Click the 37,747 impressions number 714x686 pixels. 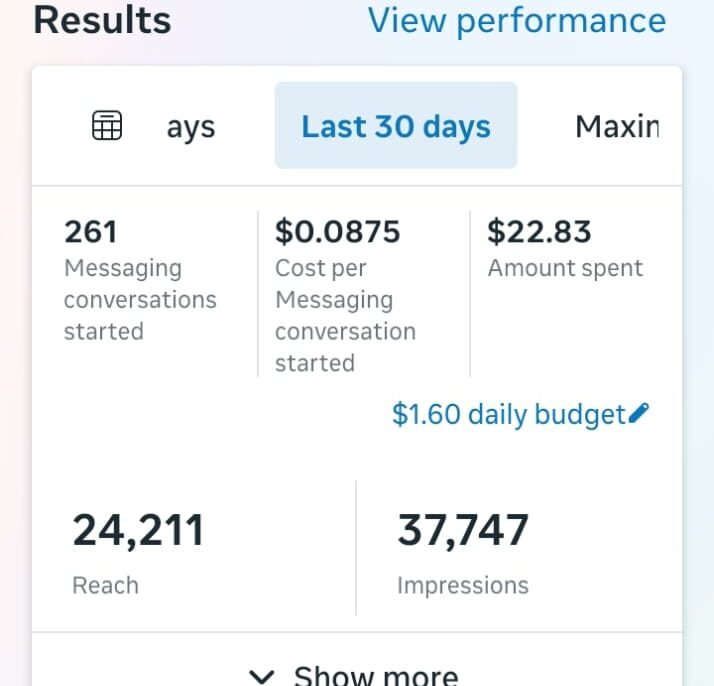pyautogui.click(x=463, y=530)
